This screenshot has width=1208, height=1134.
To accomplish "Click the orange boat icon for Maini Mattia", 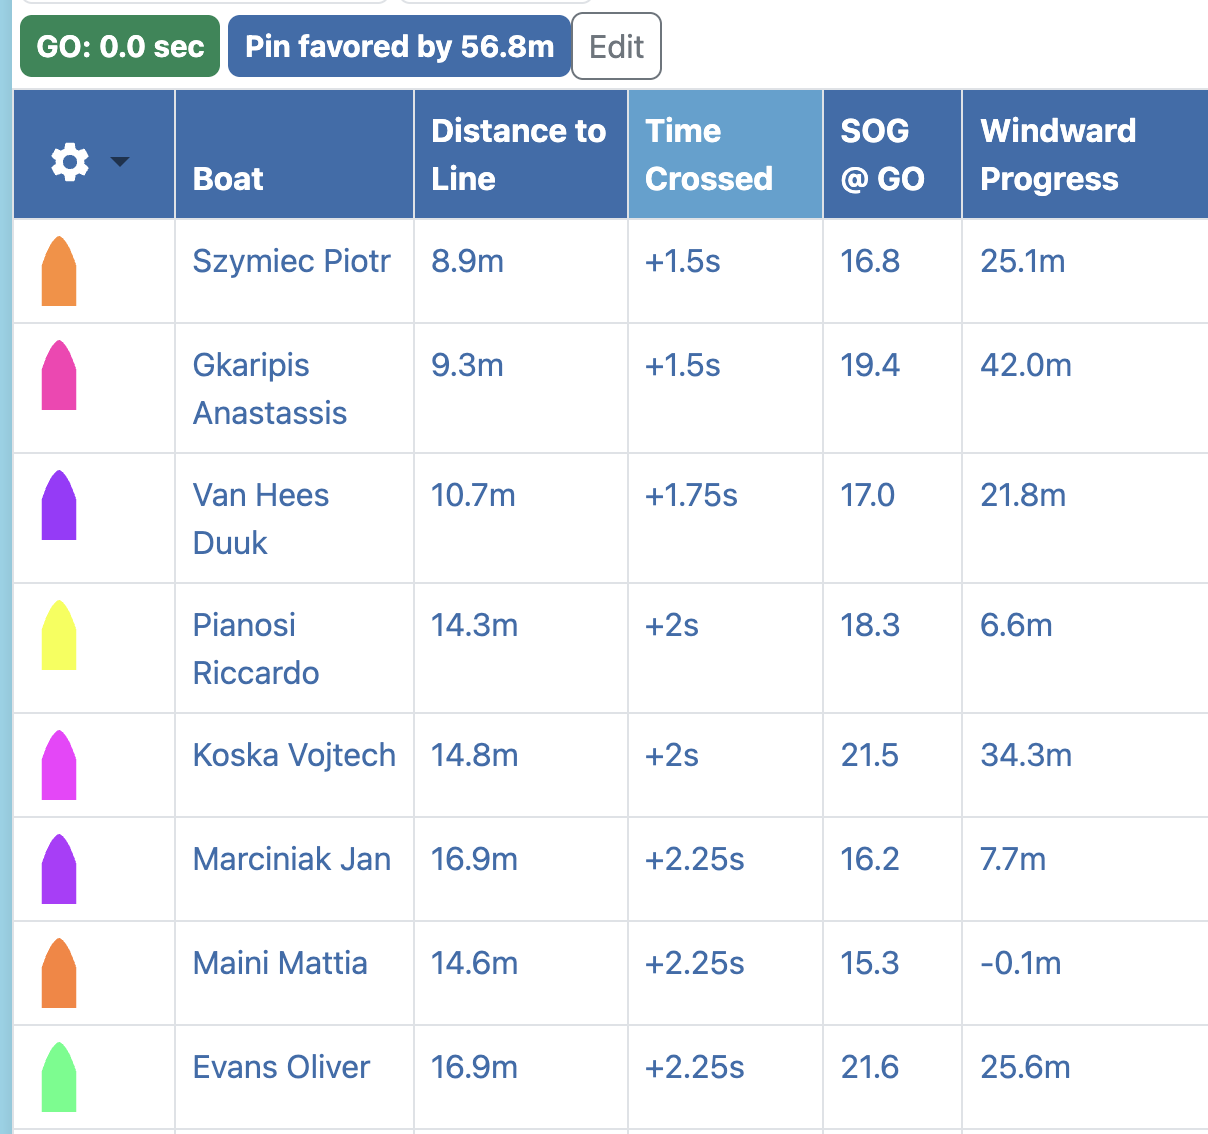I will [59, 973].
